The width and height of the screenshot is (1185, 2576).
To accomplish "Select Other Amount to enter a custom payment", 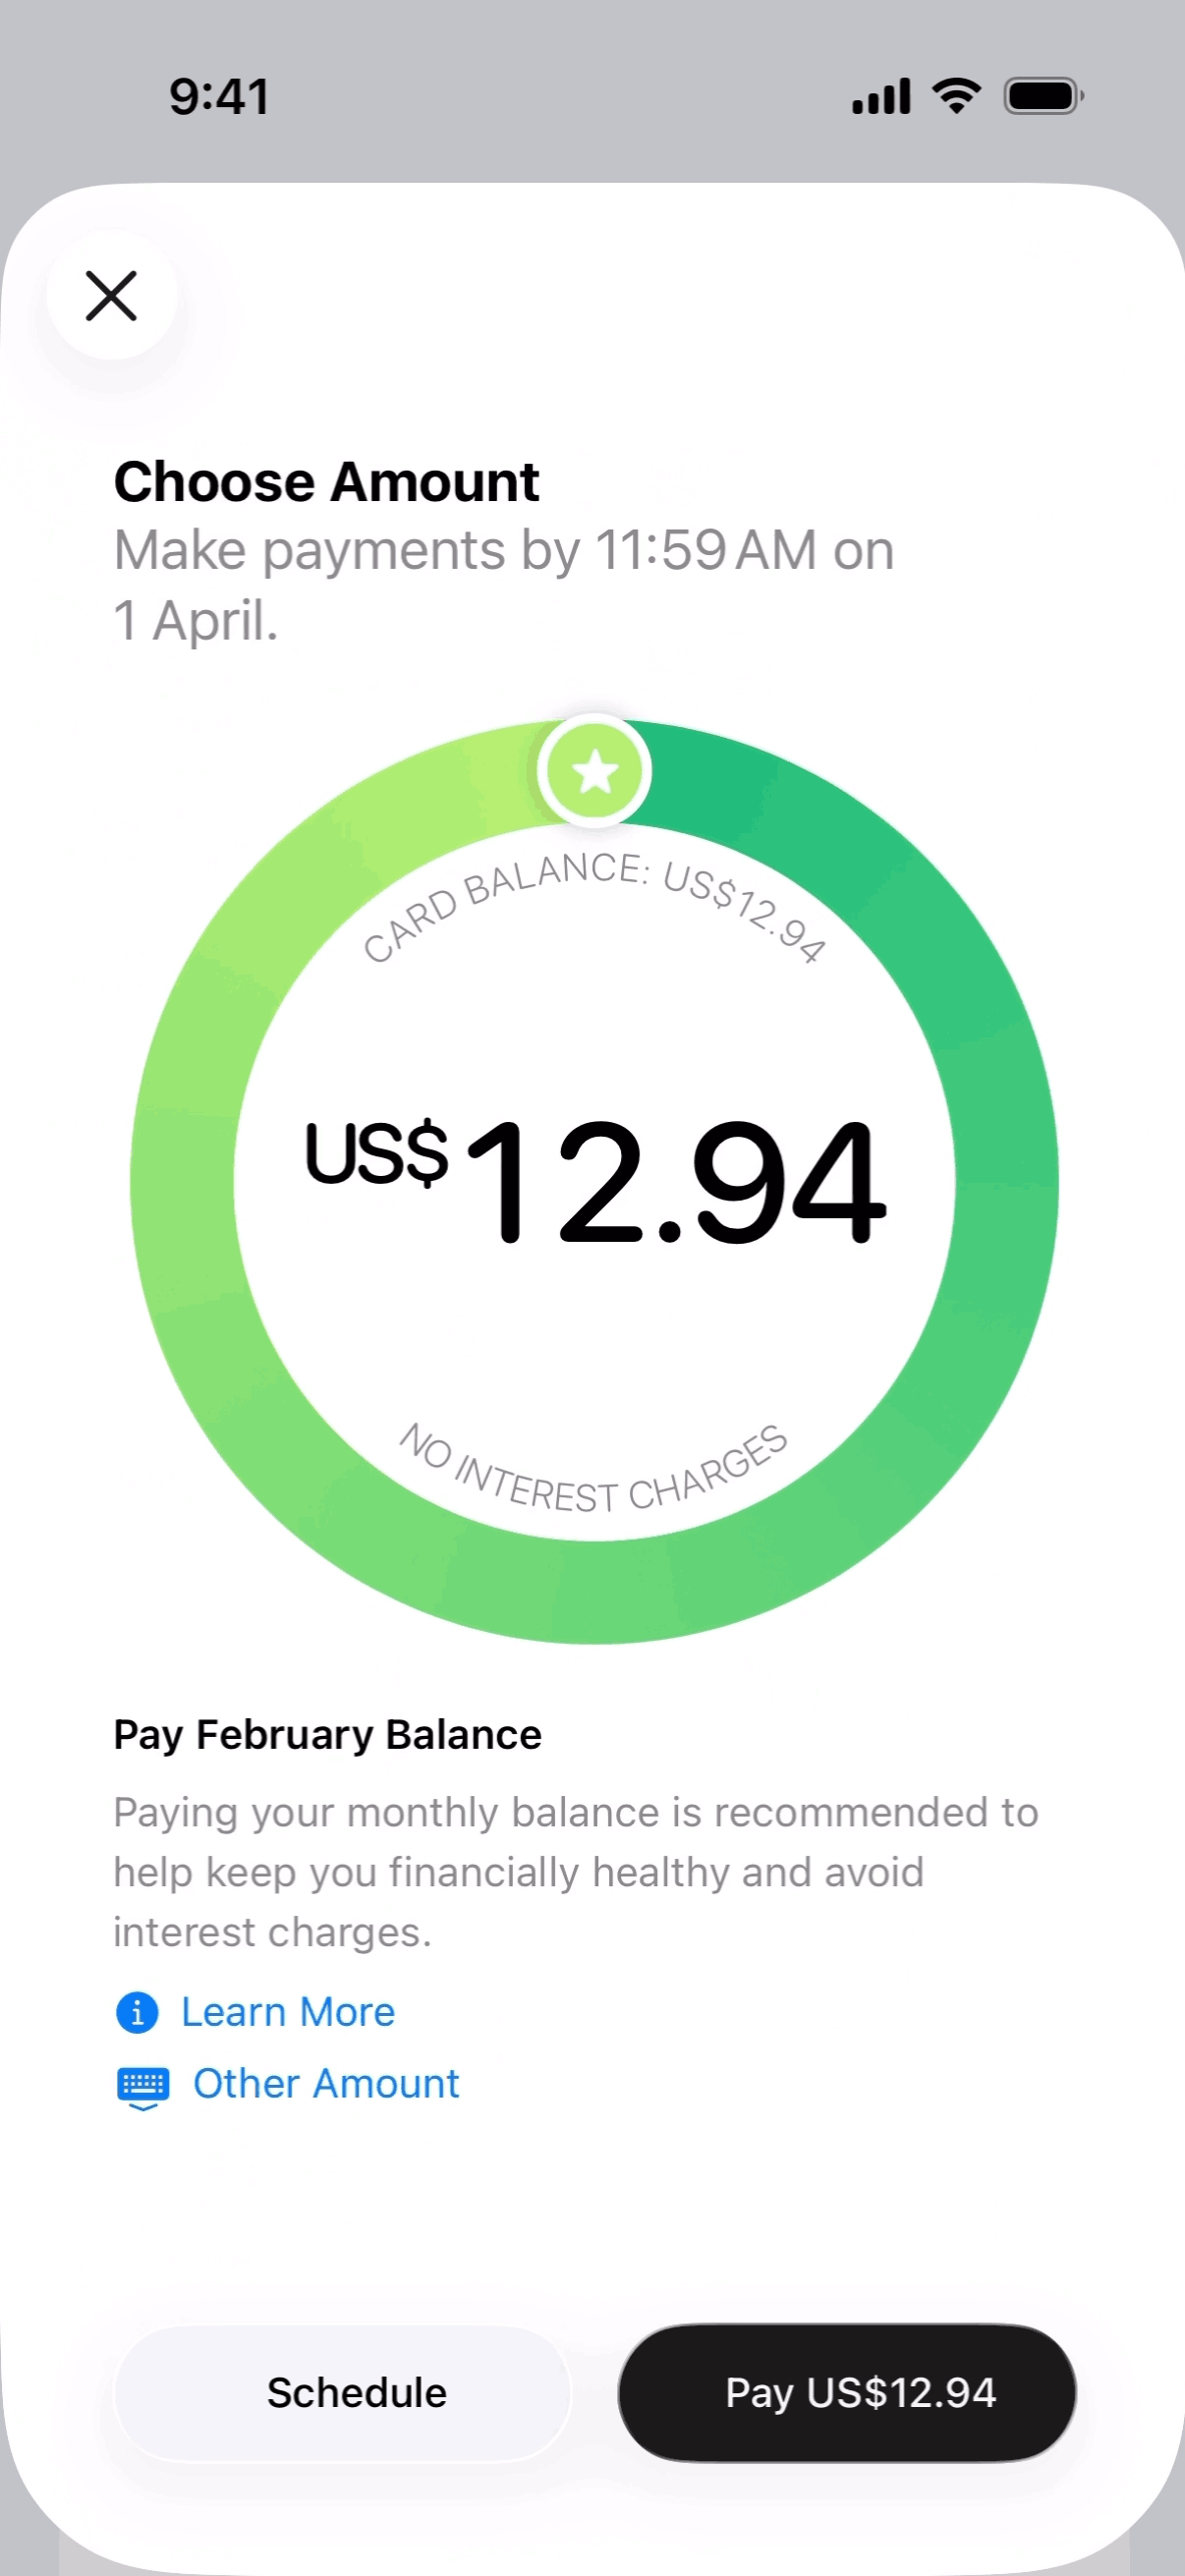I will pyautogui.click(x=326, y=2084).
